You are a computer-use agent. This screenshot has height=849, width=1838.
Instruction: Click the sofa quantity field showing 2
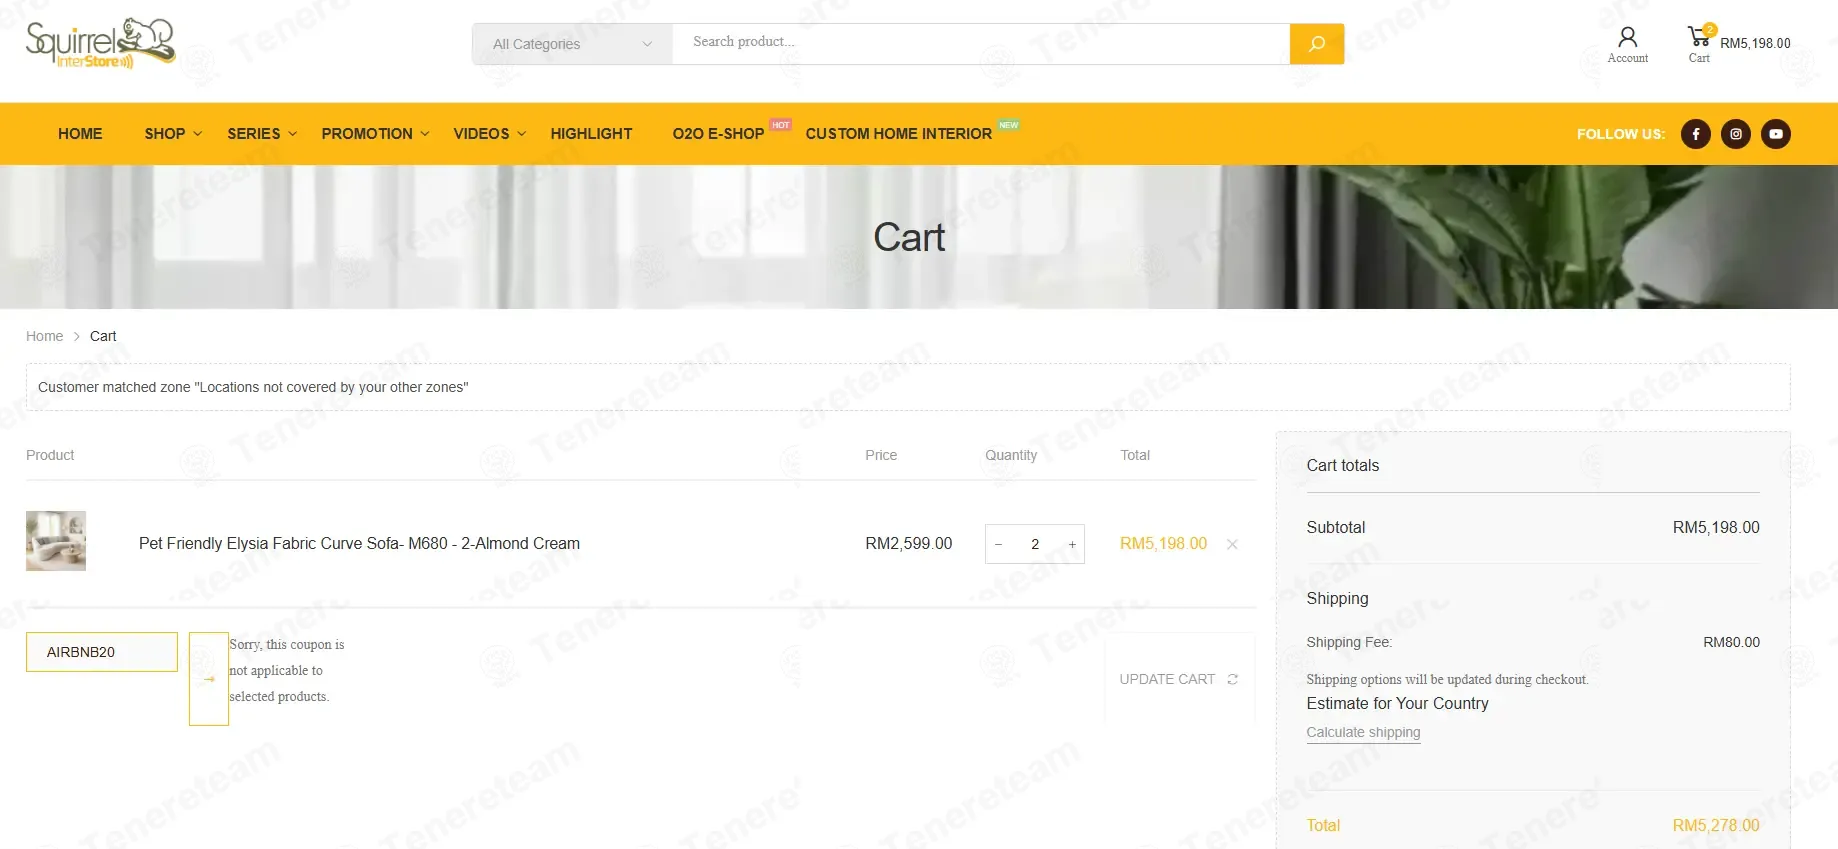tap(1035, 544)
